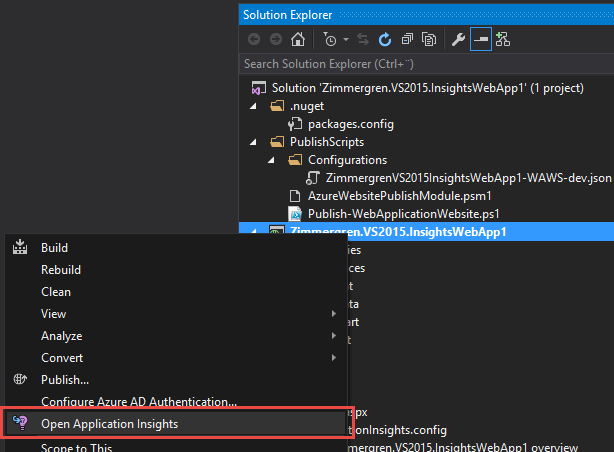Open the Pending Changes Filter dropdown arrow
Screen dimensions: 614x452
pos(345,40)
